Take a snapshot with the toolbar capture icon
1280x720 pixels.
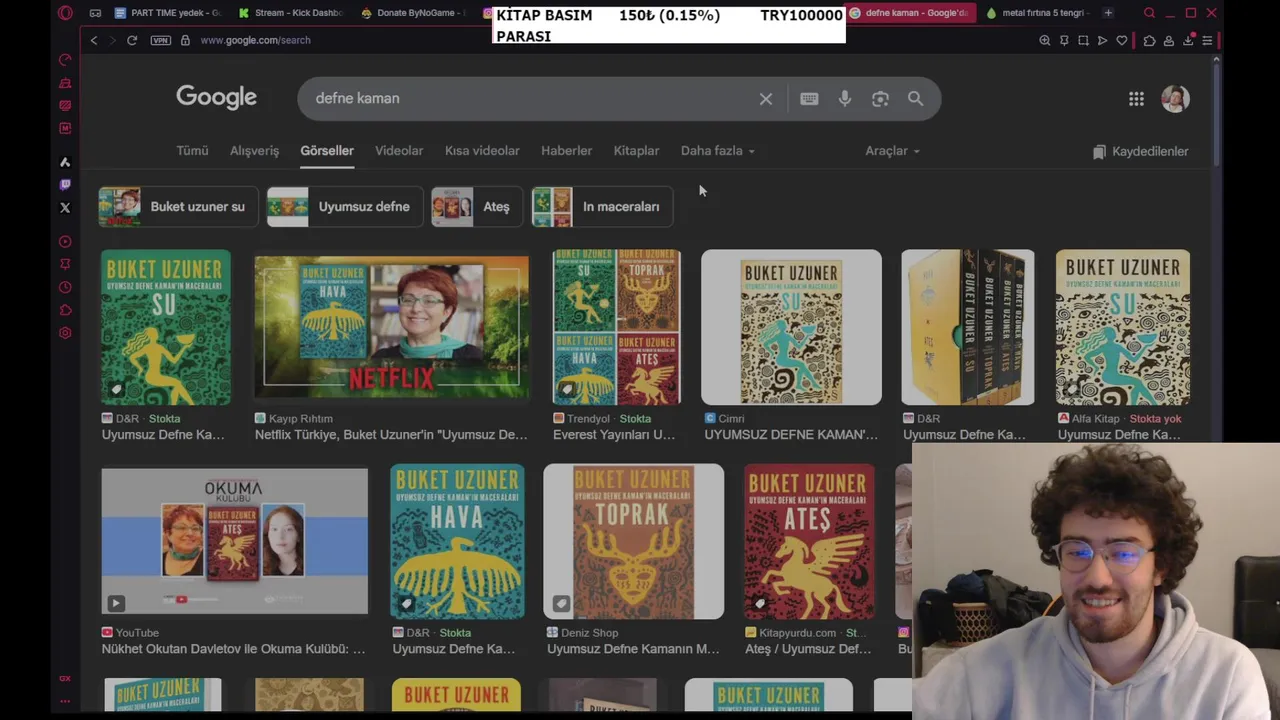[1083, 40]
